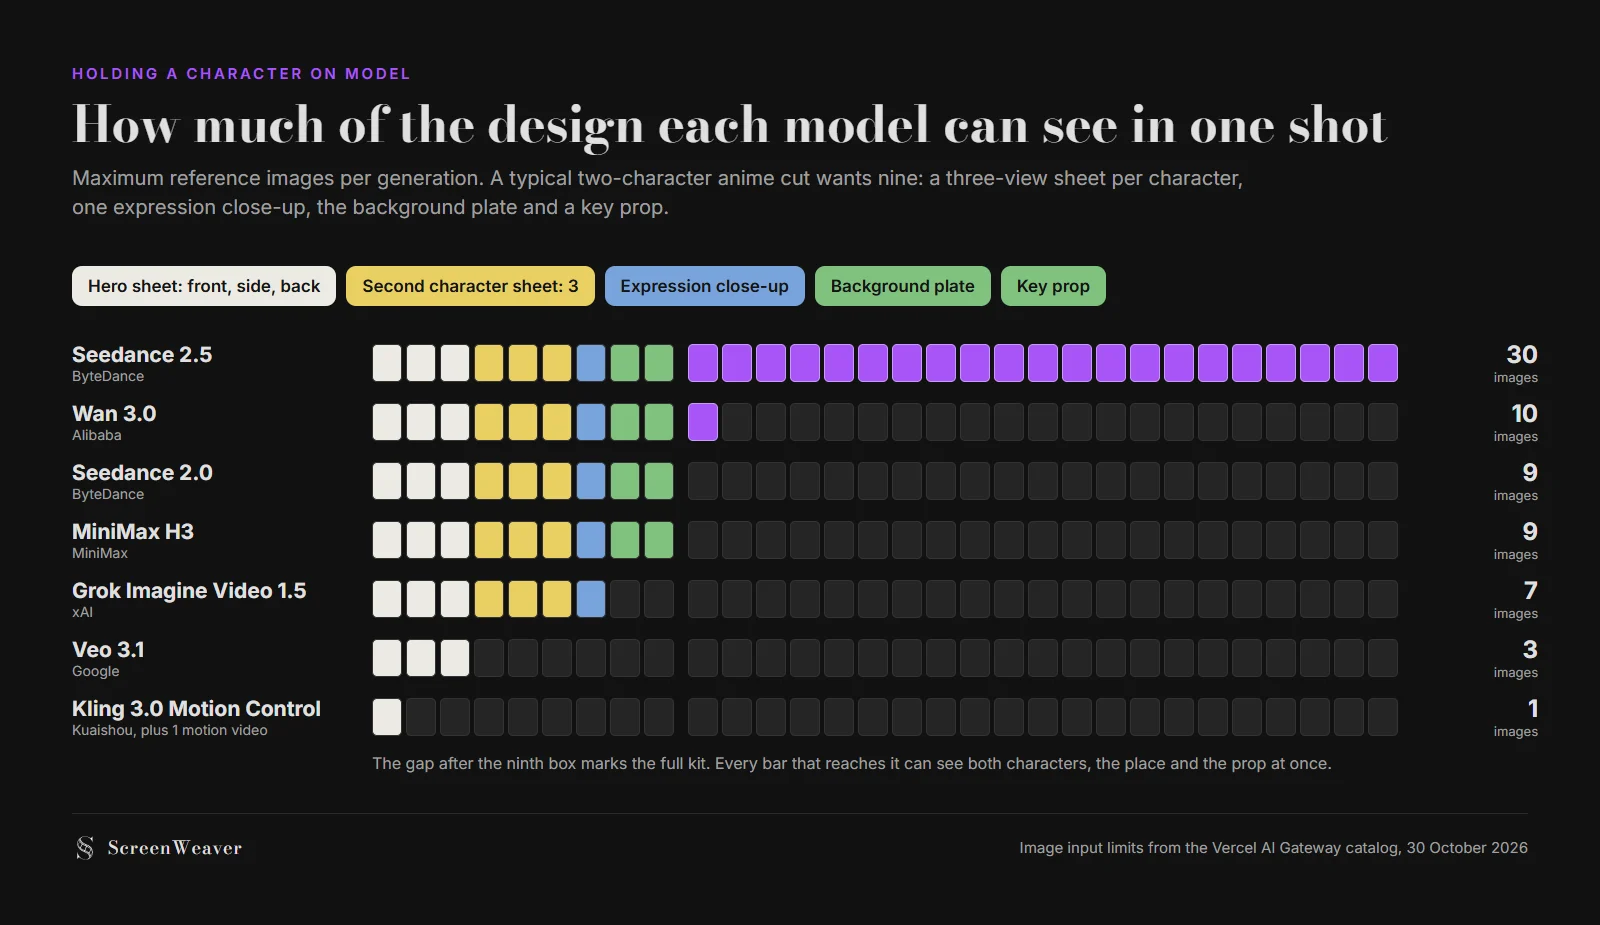Viewport: 1600px width, 925px height.
Task: Click the 3 images count
Action: click(x=1516, y=658)
